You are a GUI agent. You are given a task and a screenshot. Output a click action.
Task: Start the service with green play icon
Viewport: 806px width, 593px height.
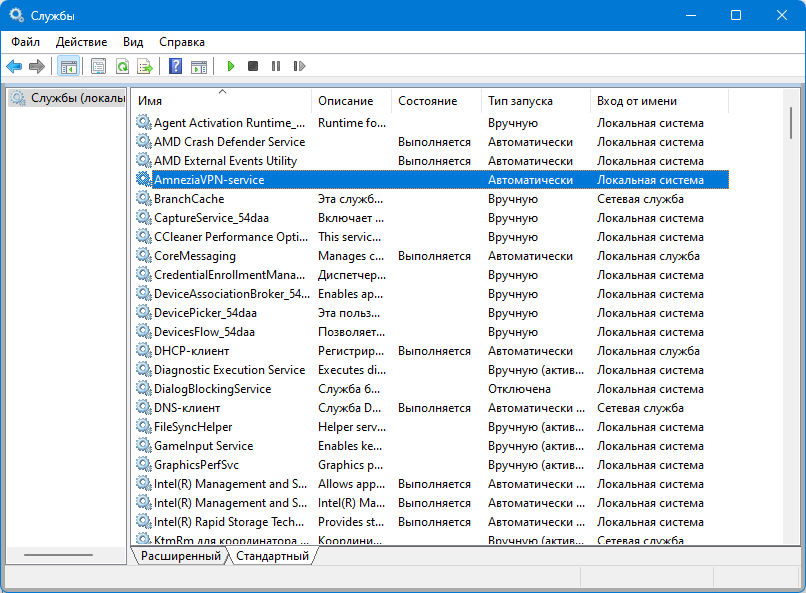230,66
